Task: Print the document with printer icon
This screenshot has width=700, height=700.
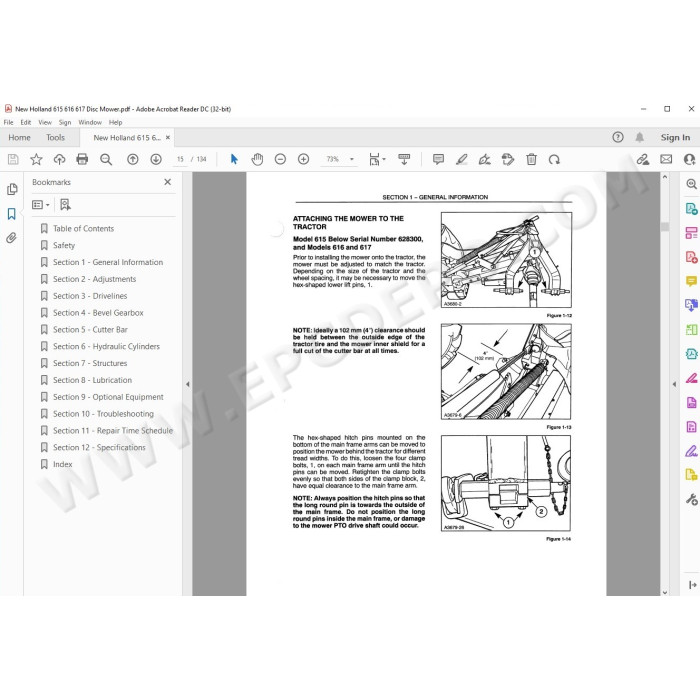Action: (82, 159)
